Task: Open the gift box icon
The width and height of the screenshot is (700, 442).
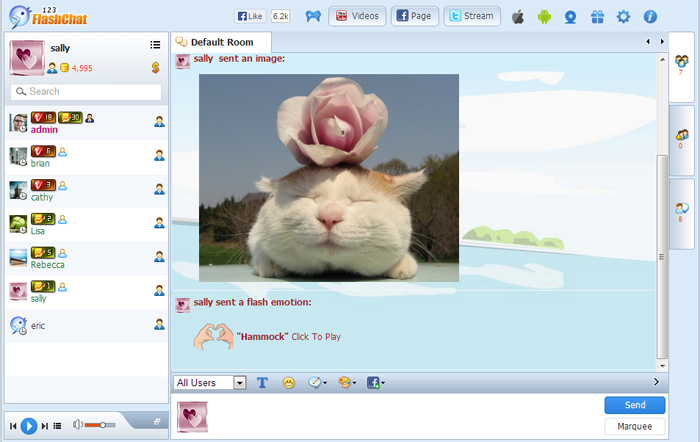Action: 597,17
